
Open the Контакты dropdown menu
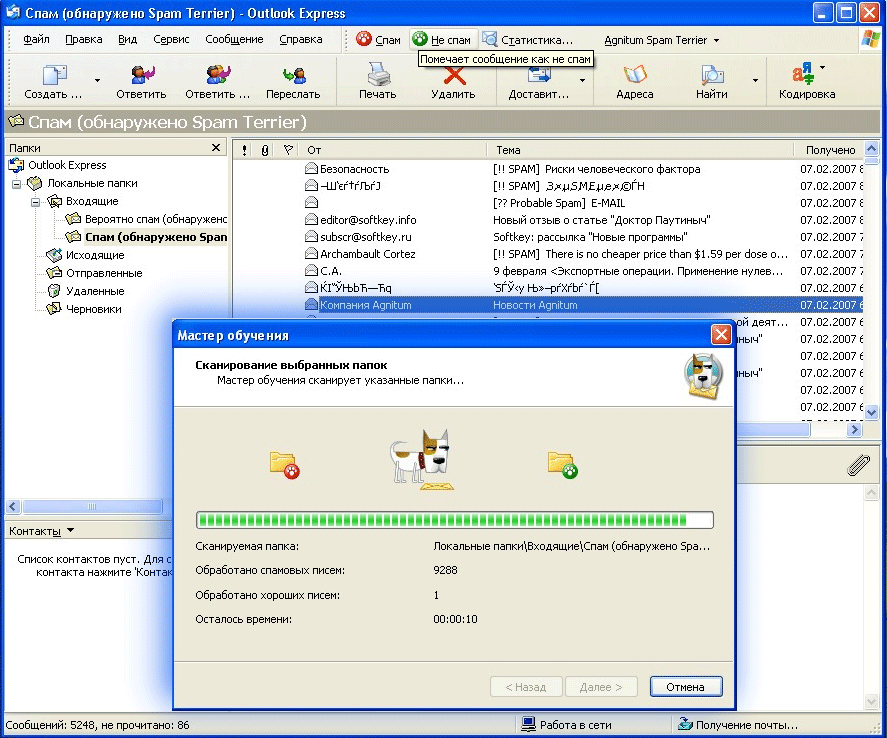click(42, 531)
